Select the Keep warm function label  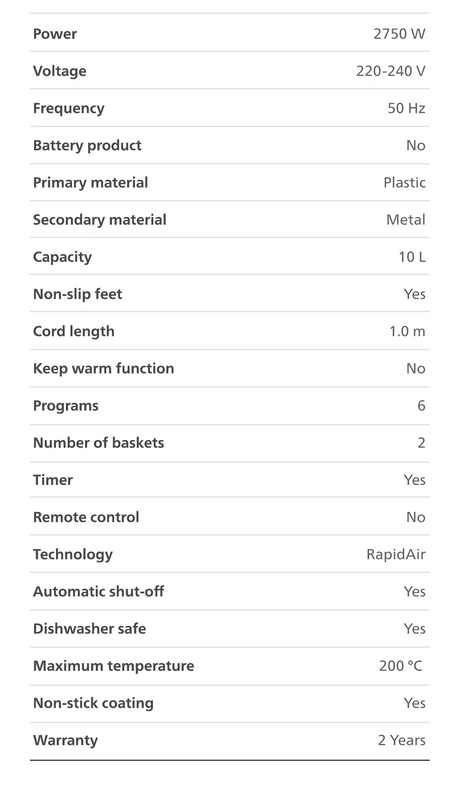pos(104,368)
